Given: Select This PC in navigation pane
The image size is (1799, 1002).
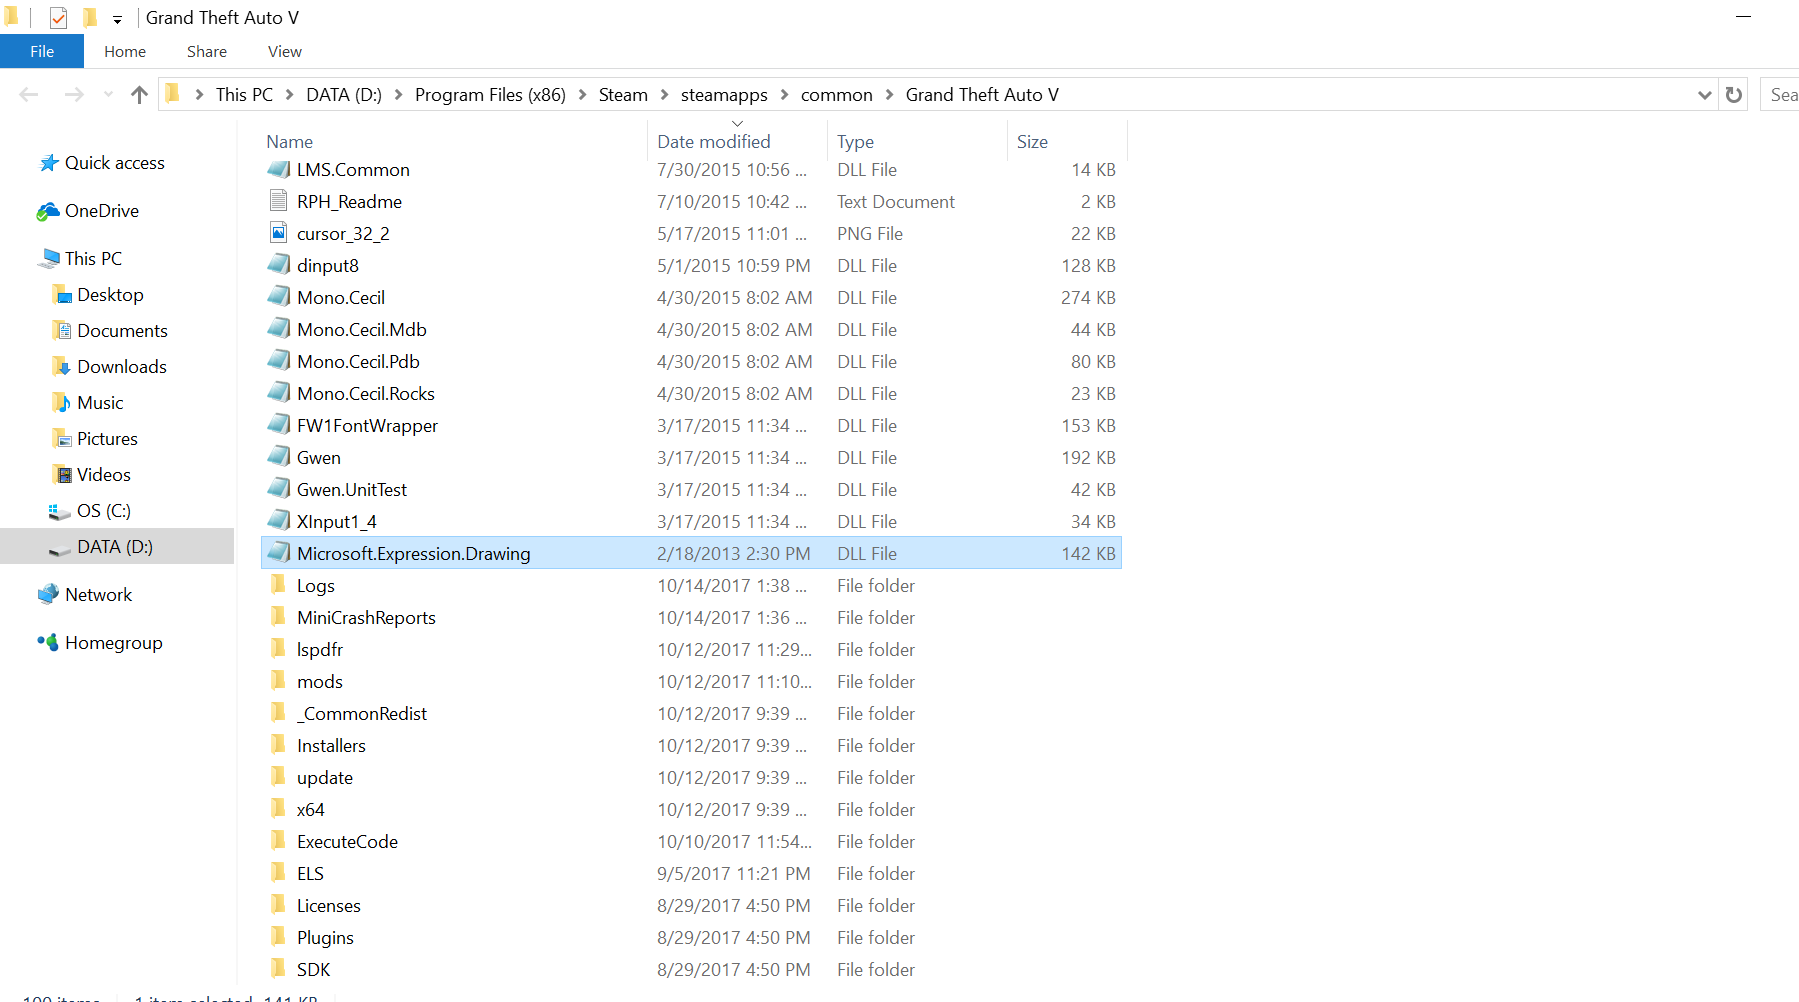Looking at the screenshot, I should 93,259.
